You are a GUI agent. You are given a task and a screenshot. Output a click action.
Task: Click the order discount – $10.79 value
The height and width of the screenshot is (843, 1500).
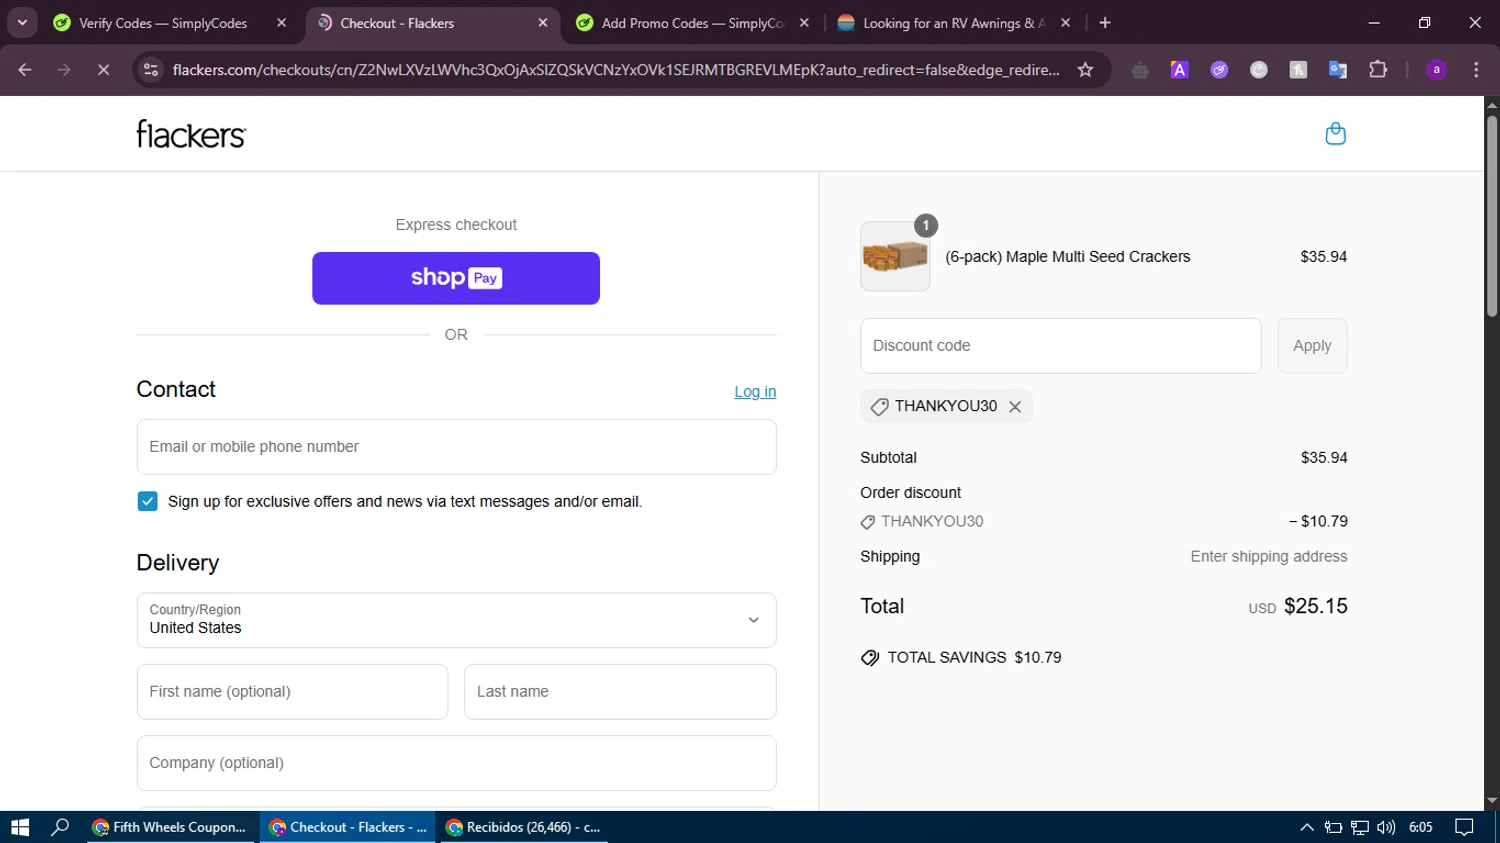point(1318,521)
